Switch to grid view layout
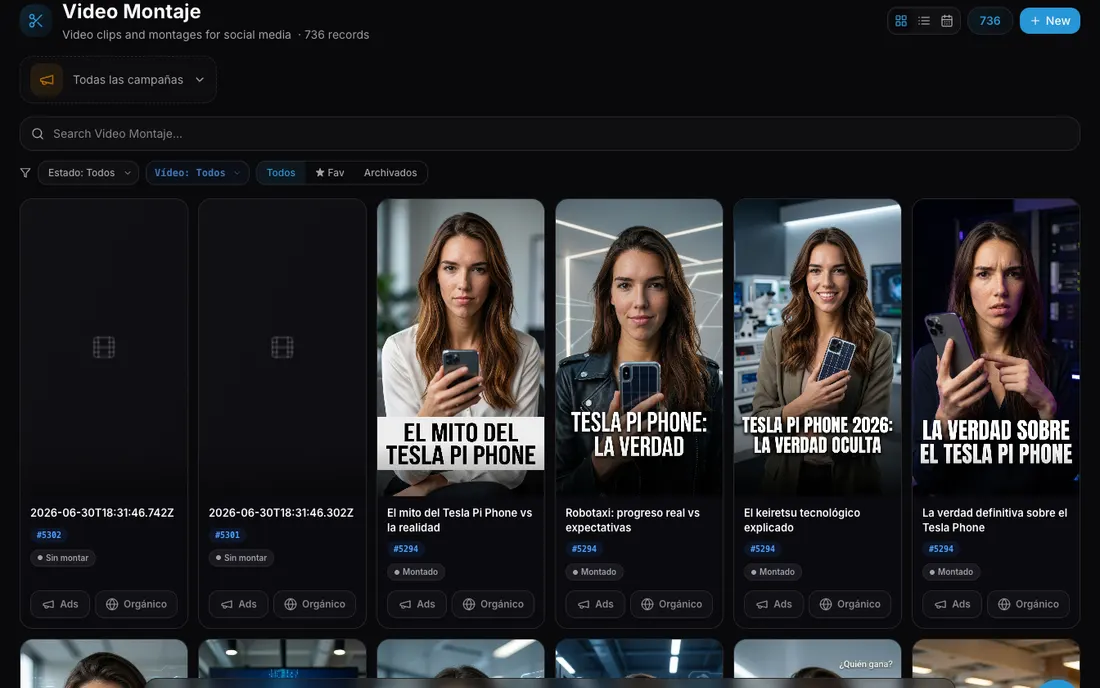Screen dimensions: 1100x688 click(x=901, y=21)
